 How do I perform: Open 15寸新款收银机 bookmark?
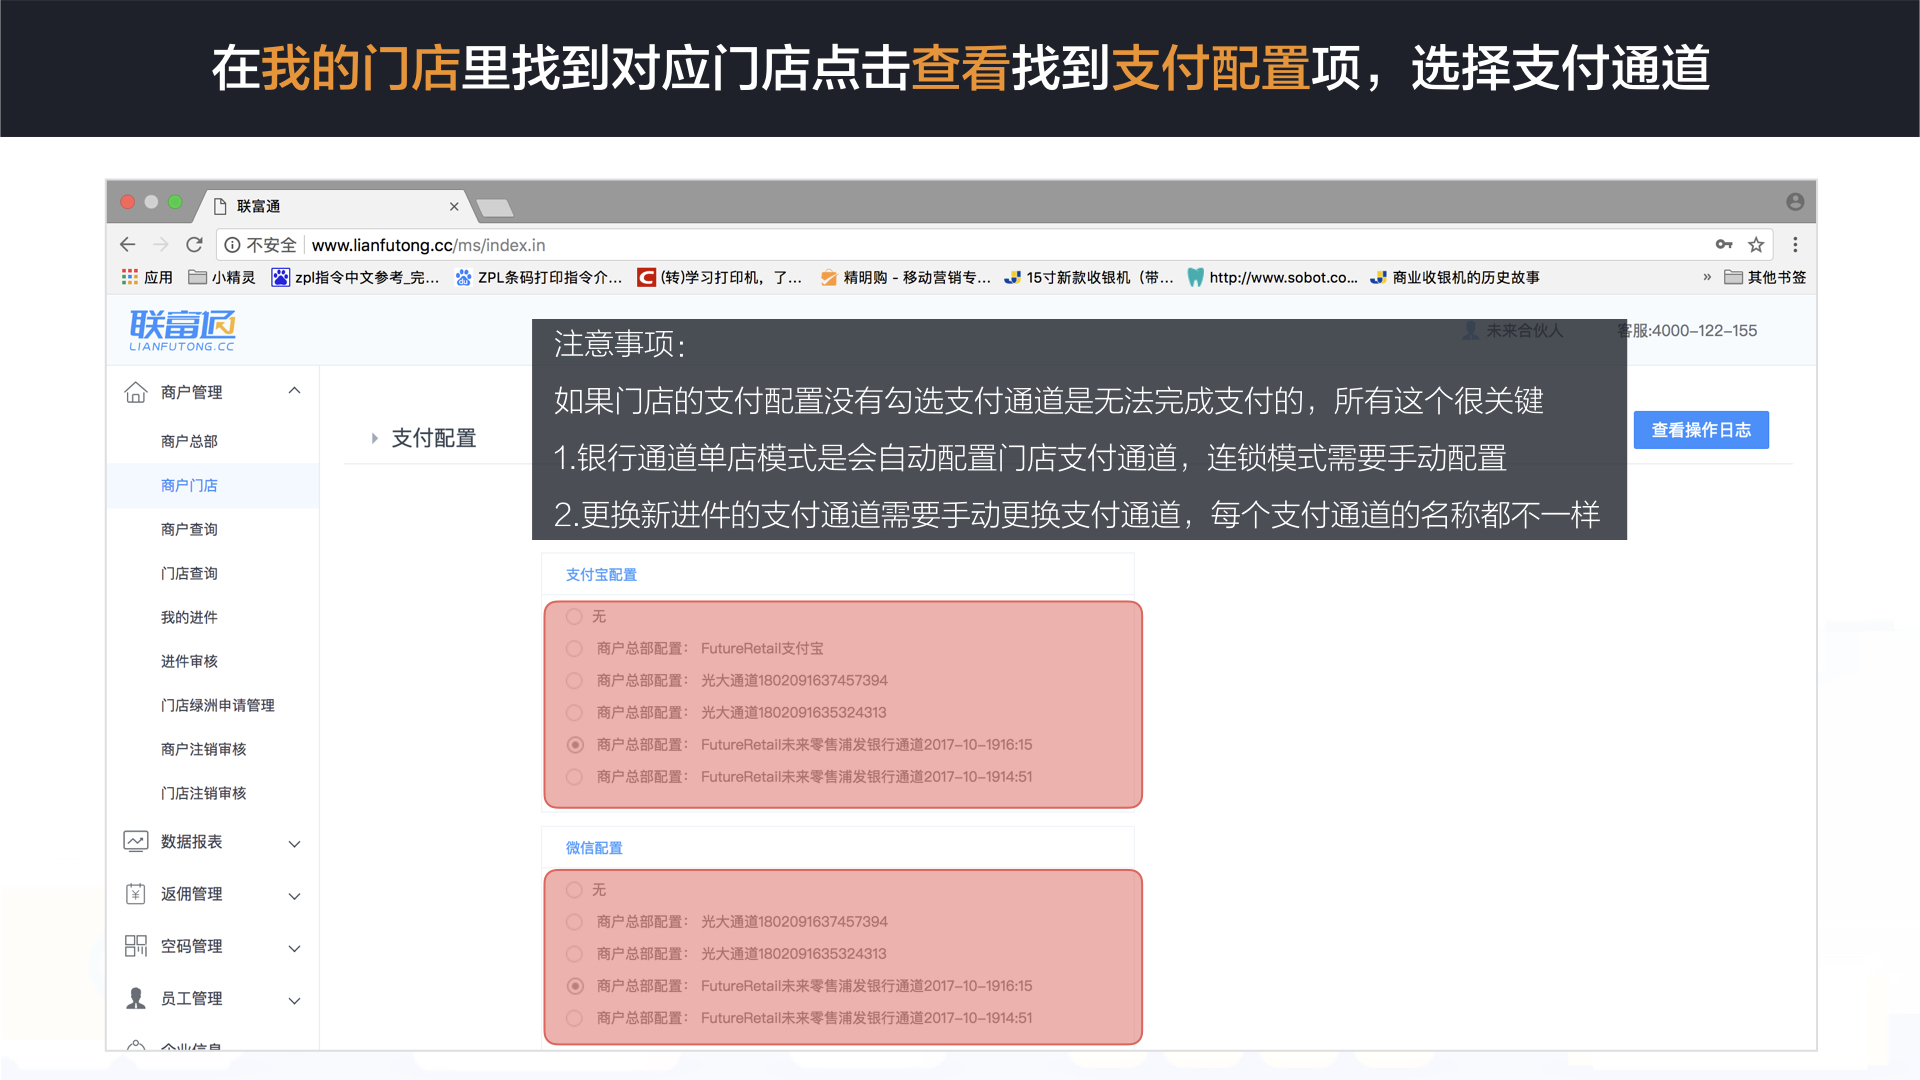(1089, 277)
